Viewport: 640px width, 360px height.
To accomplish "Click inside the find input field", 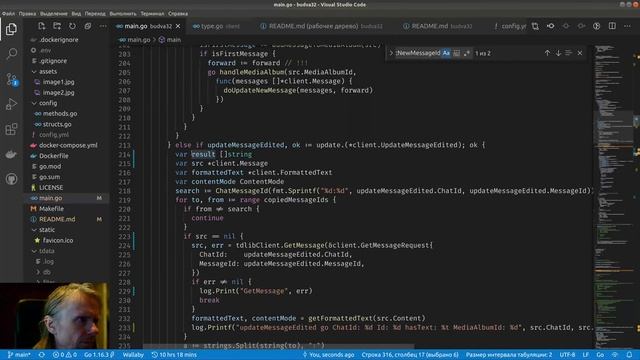I will pos(418,53).
